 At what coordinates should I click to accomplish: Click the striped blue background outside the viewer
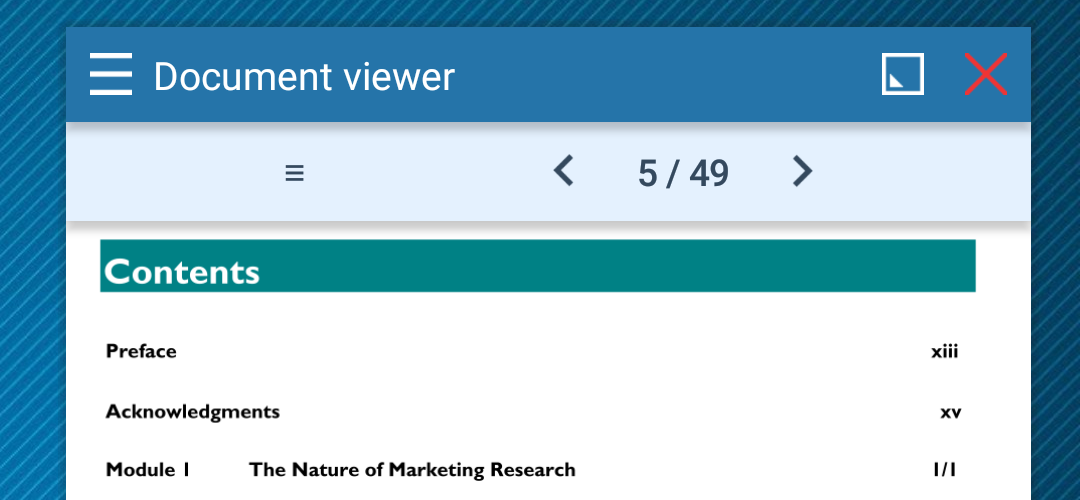[33, 275]
